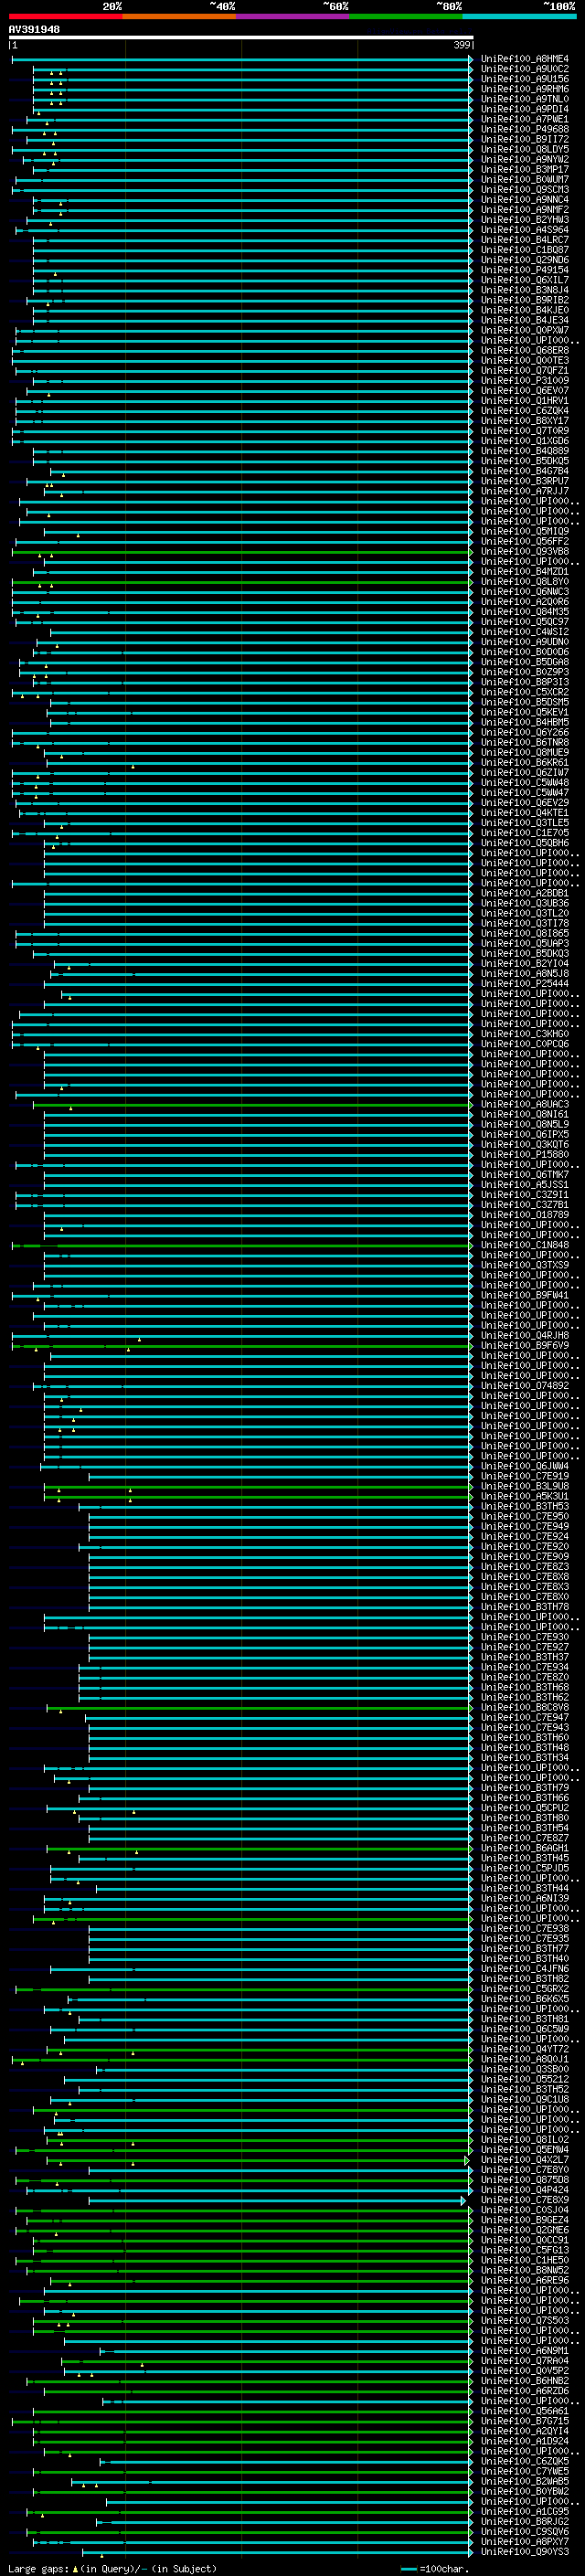Select the UniRef100_Q6IPX5 label
The height and width of the screenshot is (2576, 585).
point(525,1135)
